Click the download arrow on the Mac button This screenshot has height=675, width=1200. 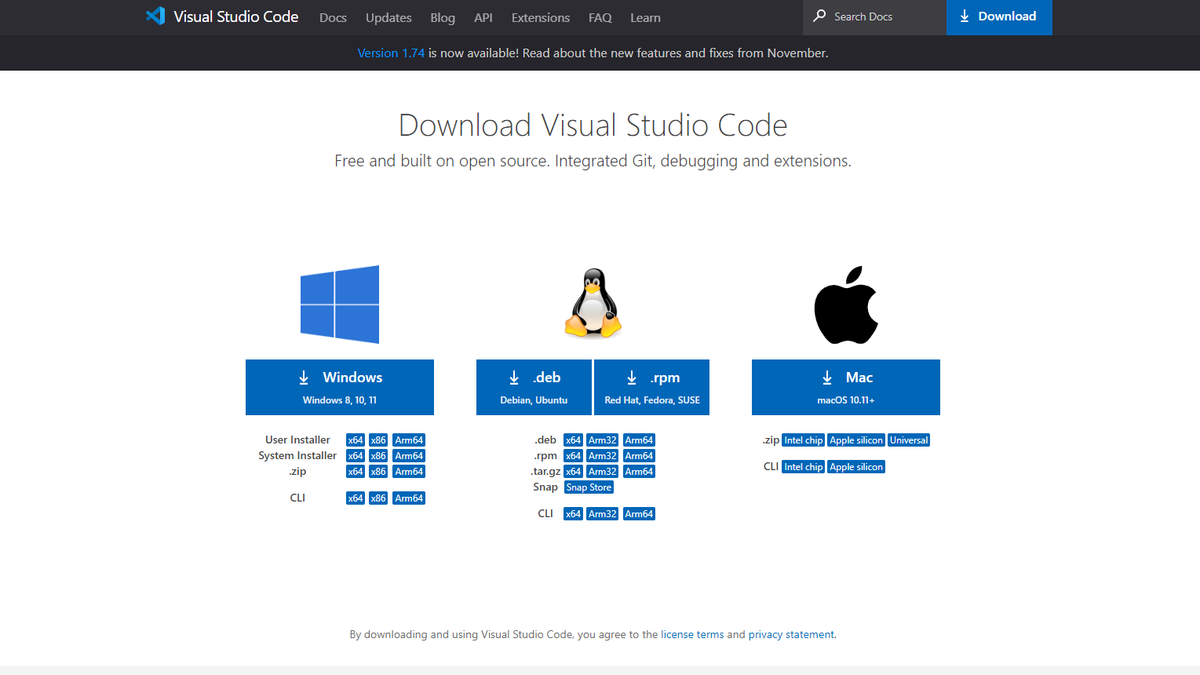point(827,377)
